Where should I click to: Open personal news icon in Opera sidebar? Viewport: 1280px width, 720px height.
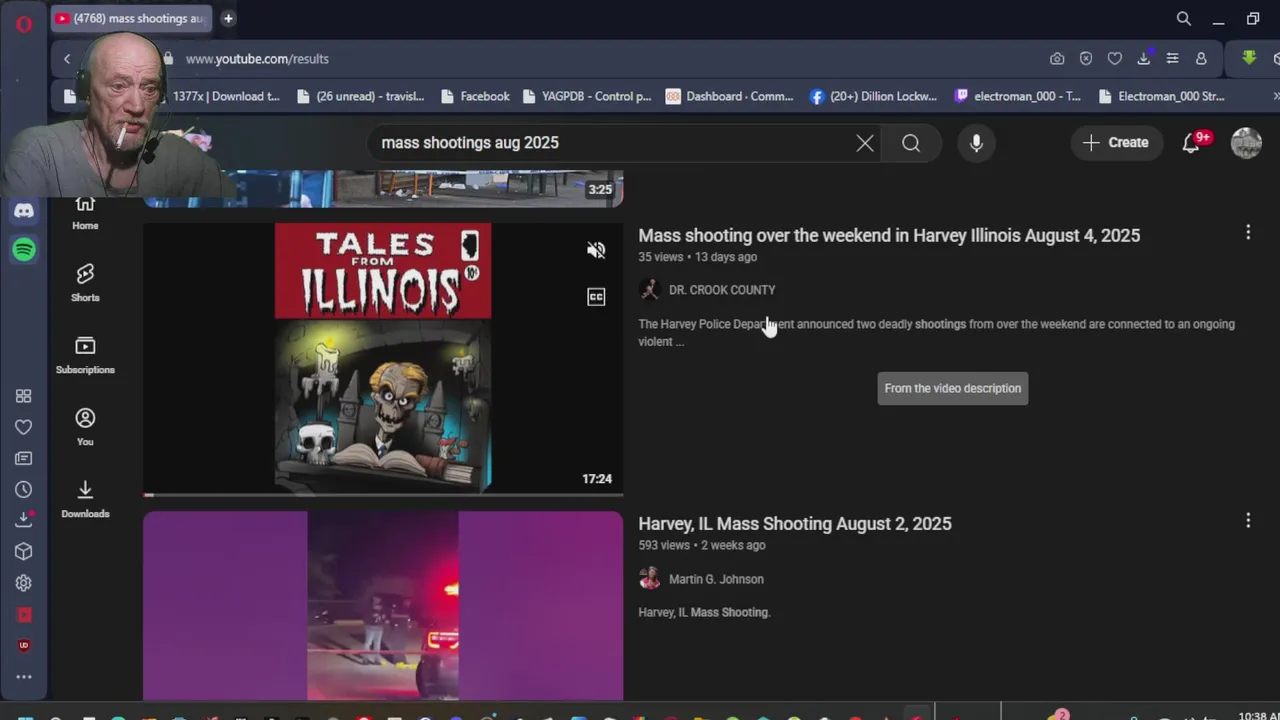pyautogui.click(x=24, y=458)
